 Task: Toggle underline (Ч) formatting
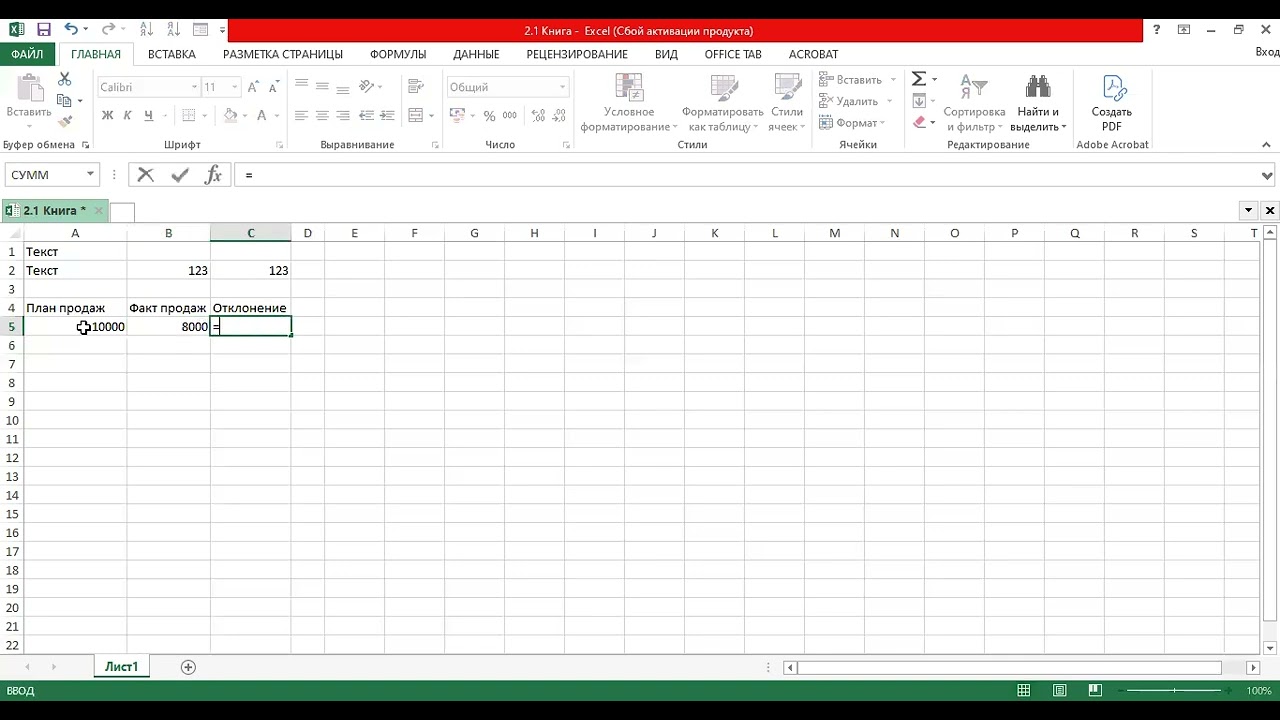tap(148, 116)
